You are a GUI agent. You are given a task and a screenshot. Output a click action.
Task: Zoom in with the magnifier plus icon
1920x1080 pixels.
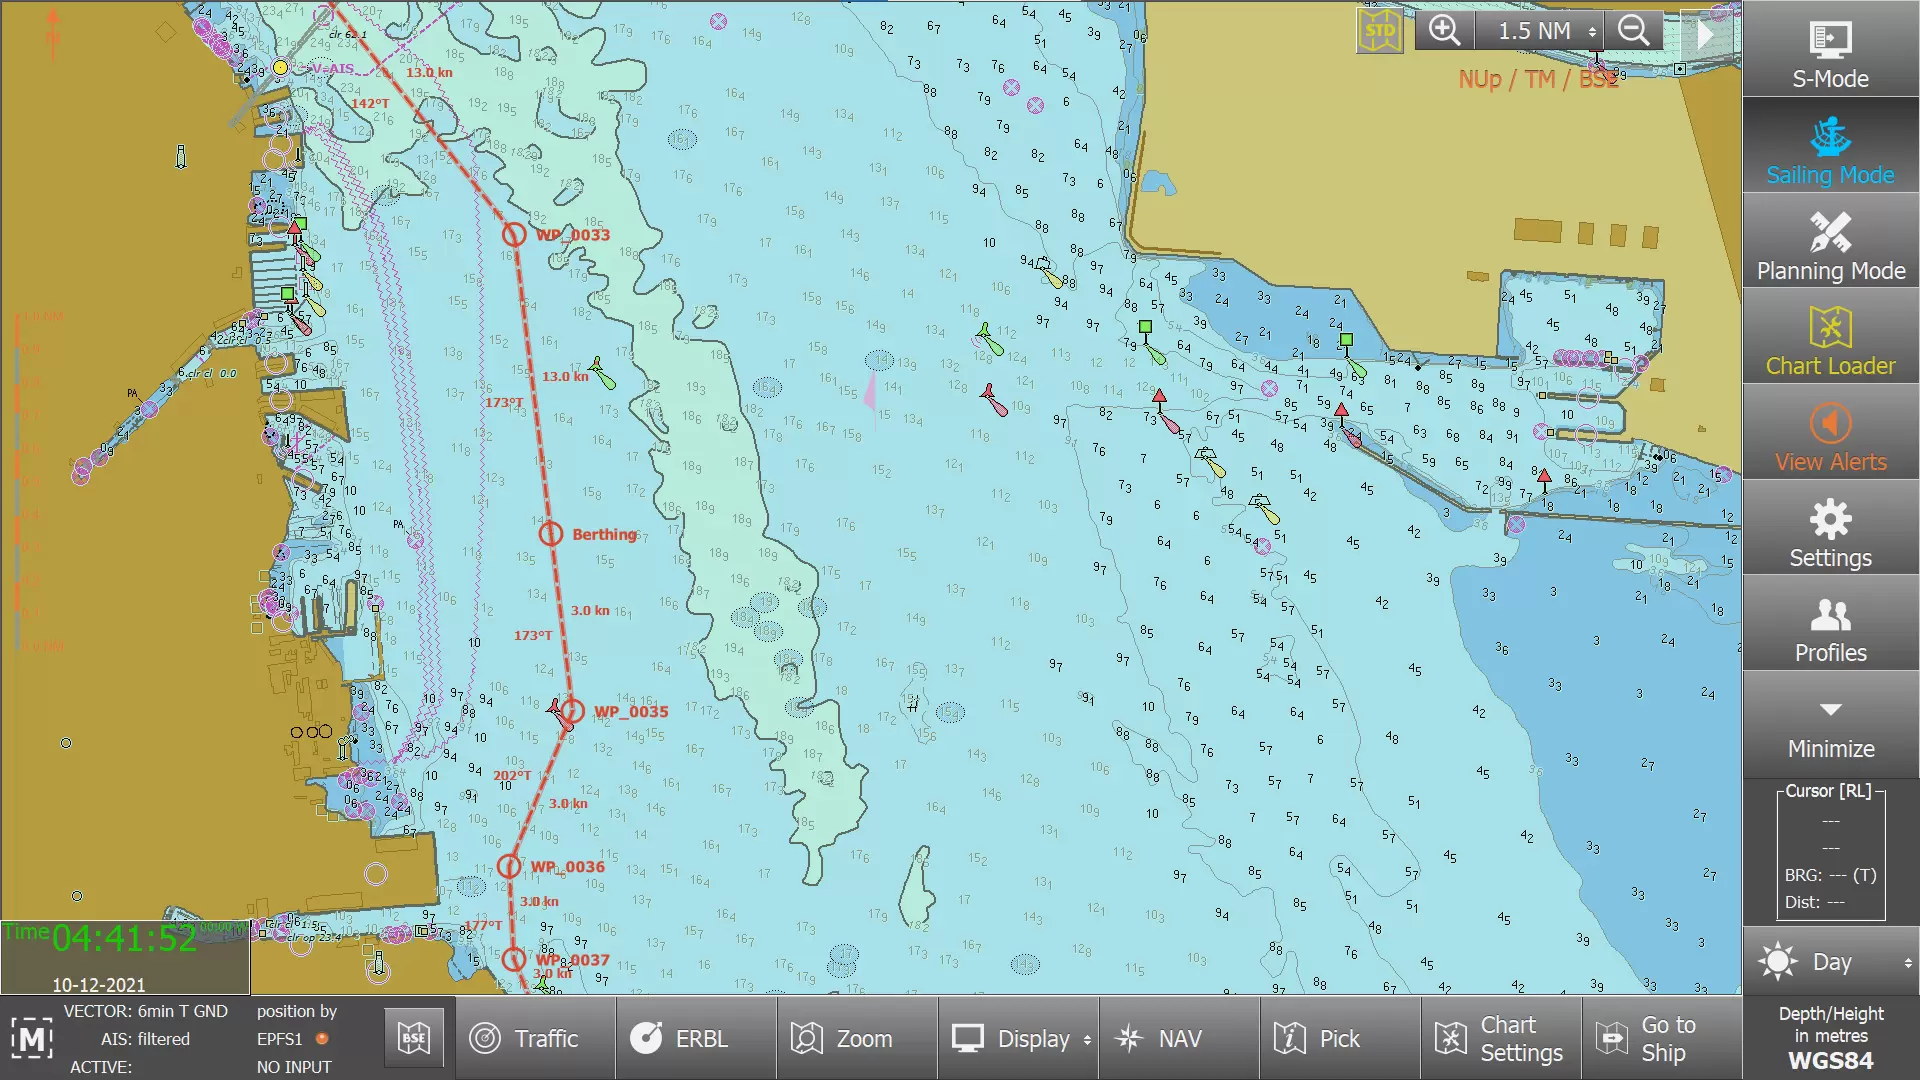pos(1444,31)
